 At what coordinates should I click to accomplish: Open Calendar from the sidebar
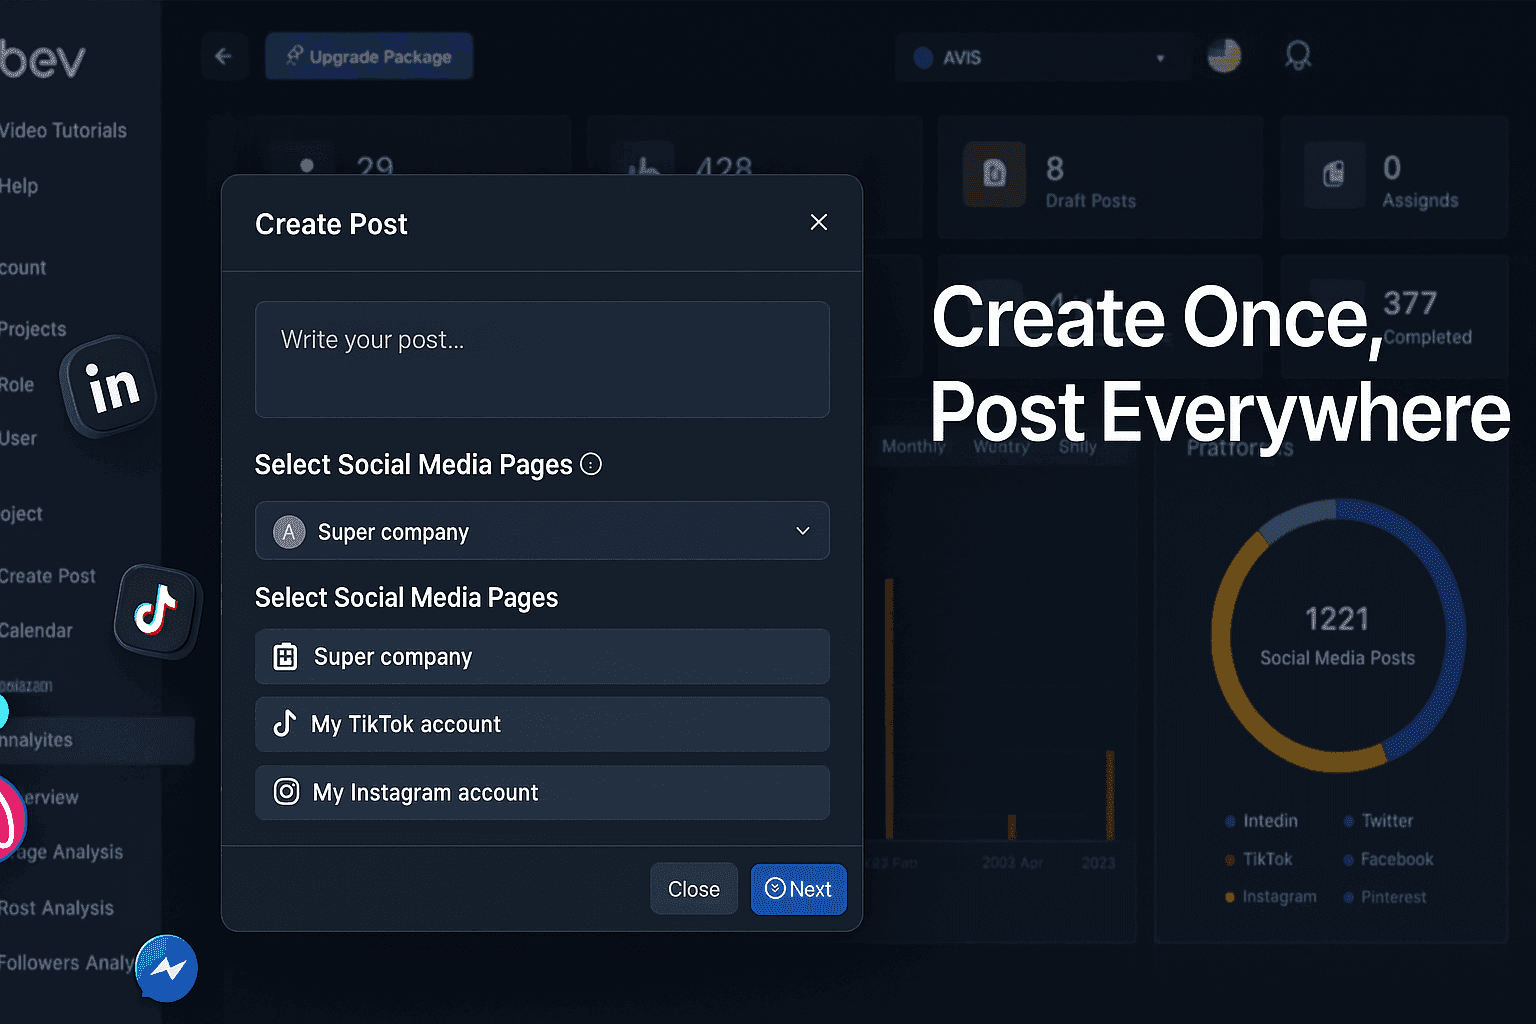point(37,631)
